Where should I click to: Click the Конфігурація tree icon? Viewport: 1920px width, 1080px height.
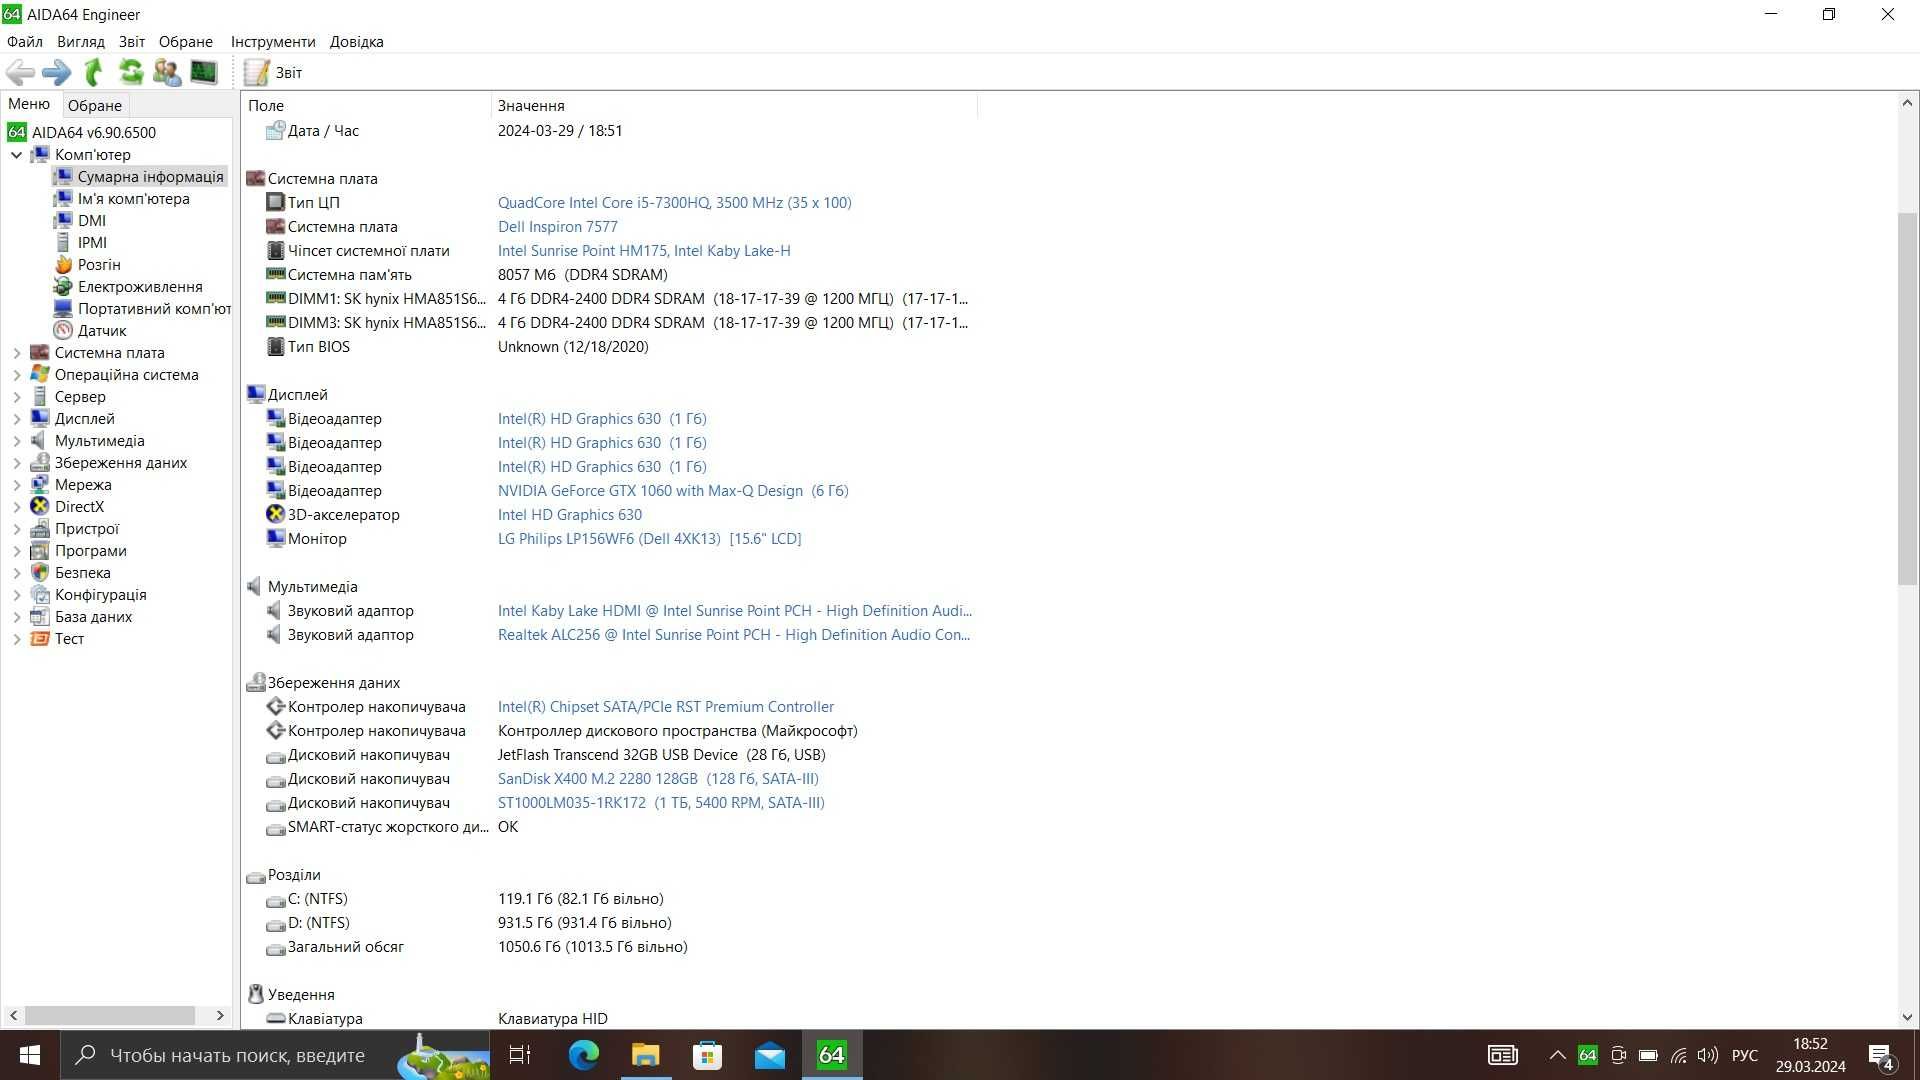(x=40, y=595)
